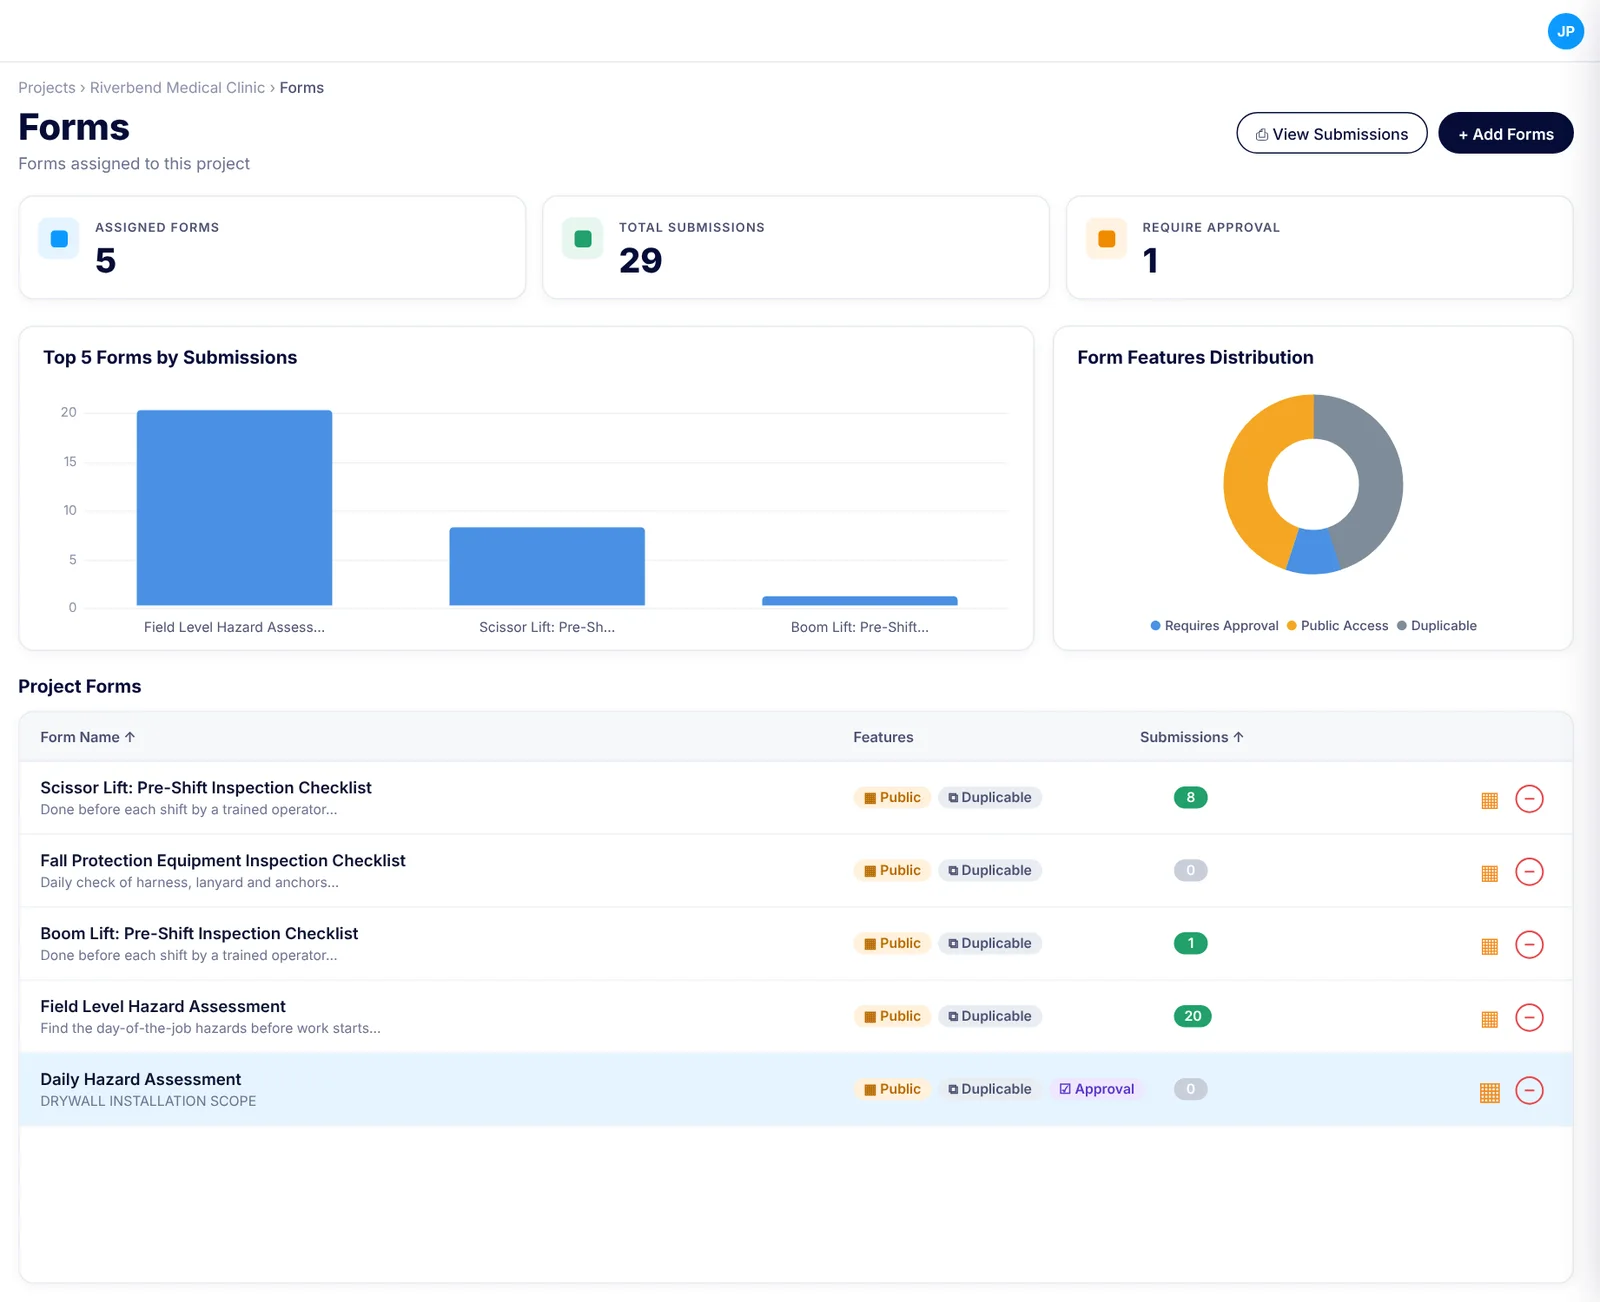
Task: Go to Projects breadcrumb
Action: (x=47, y=88)
